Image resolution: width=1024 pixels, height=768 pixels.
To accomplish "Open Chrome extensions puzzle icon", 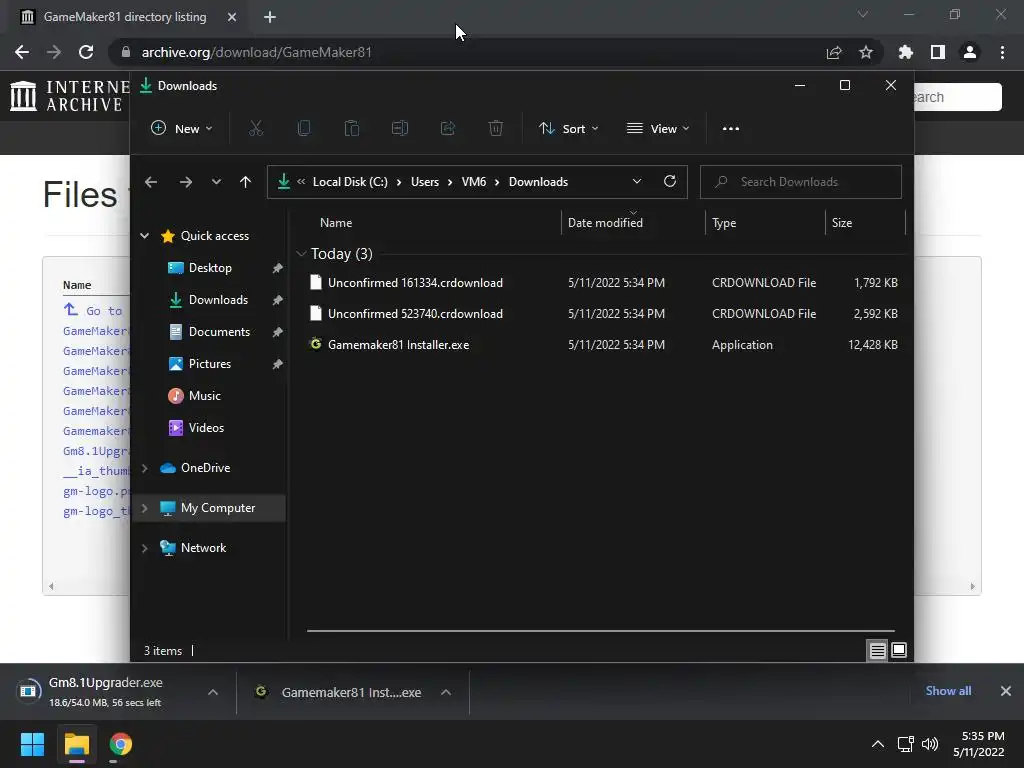I will (906, 52).
